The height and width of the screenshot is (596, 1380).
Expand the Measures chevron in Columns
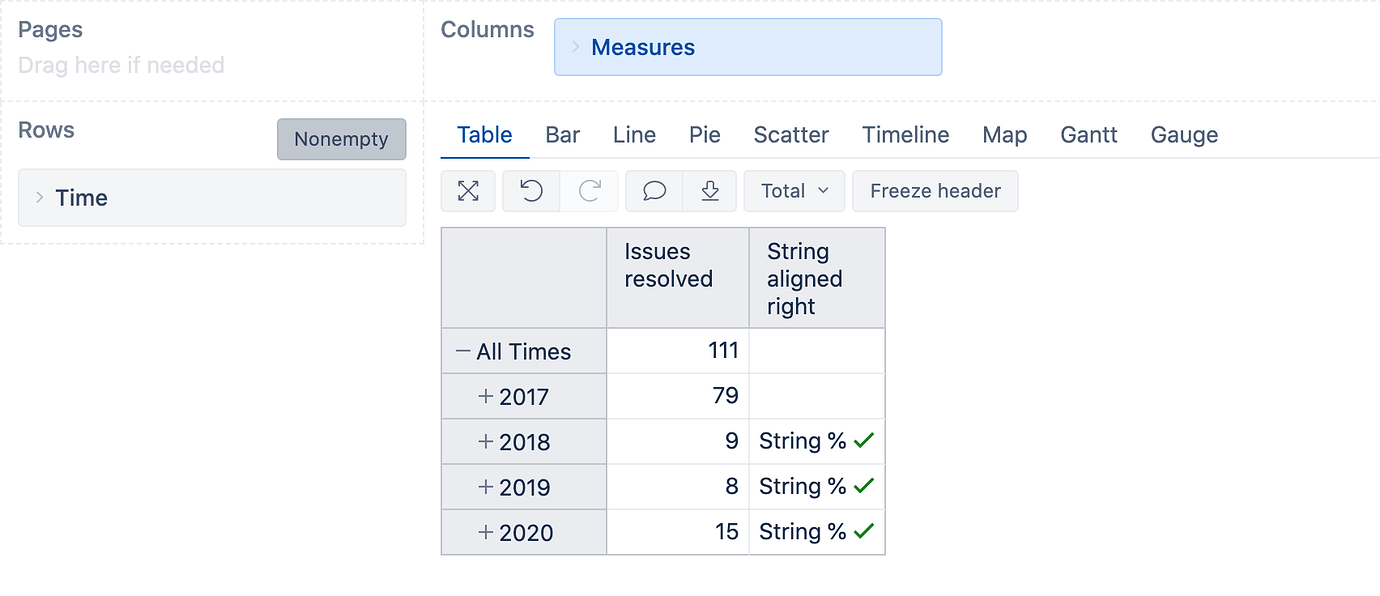coord(575,46)
